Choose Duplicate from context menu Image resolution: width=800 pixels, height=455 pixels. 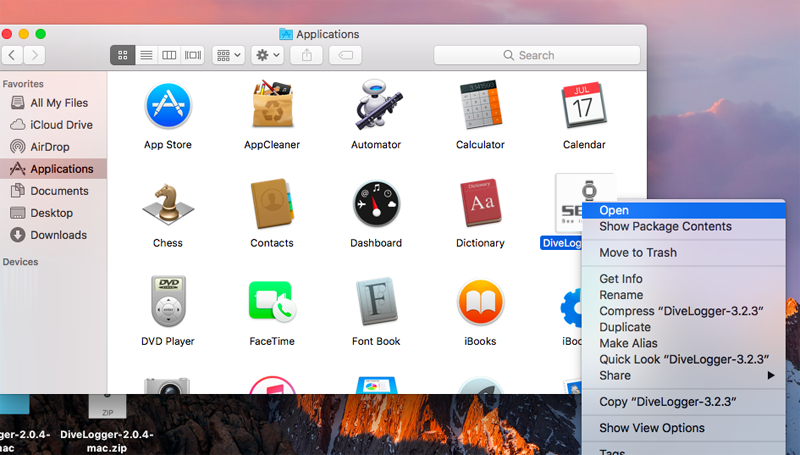[684, 327]
